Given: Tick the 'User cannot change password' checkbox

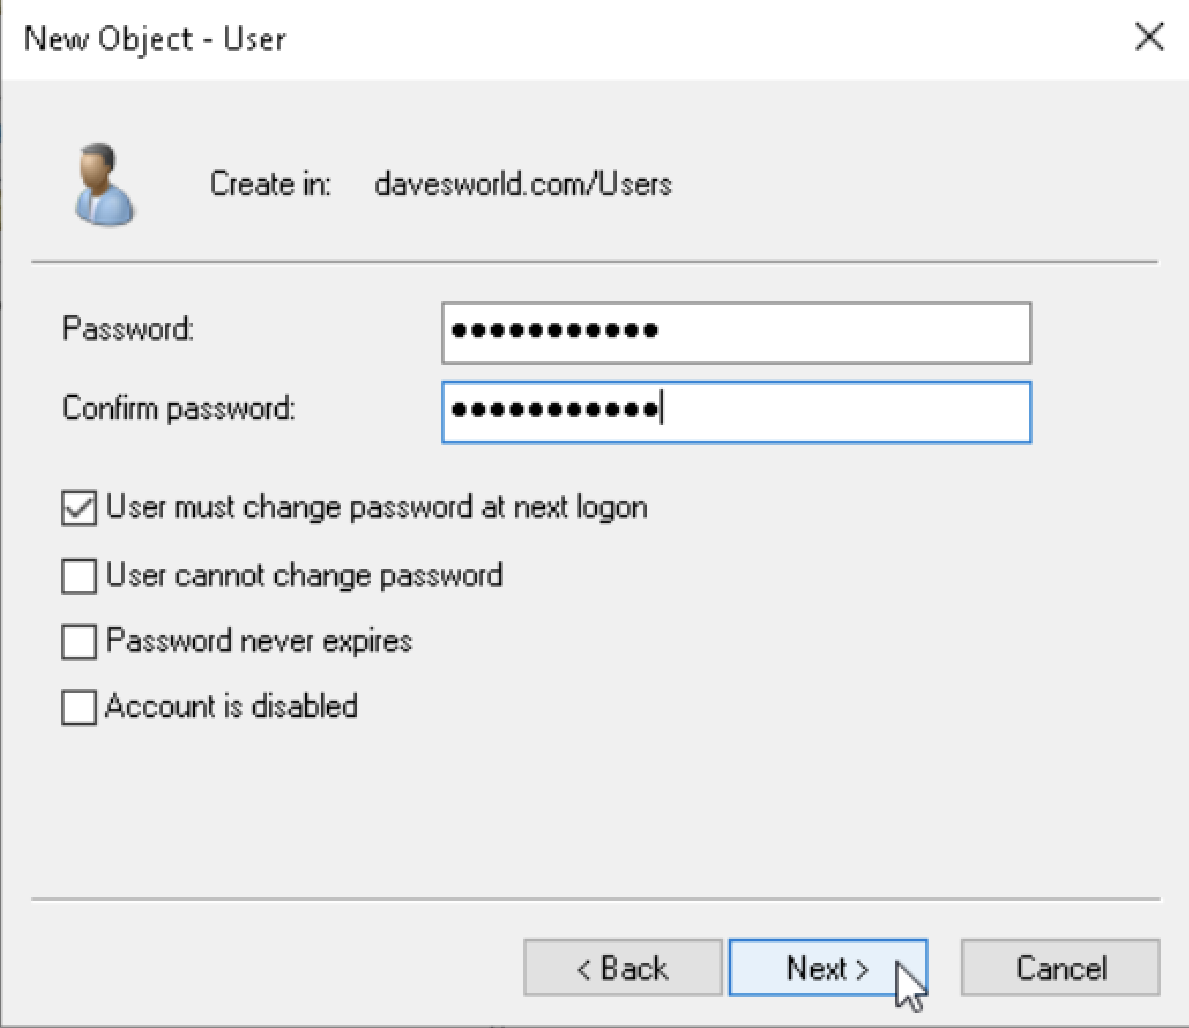Looking at the screenshot, I should (79, 576).
